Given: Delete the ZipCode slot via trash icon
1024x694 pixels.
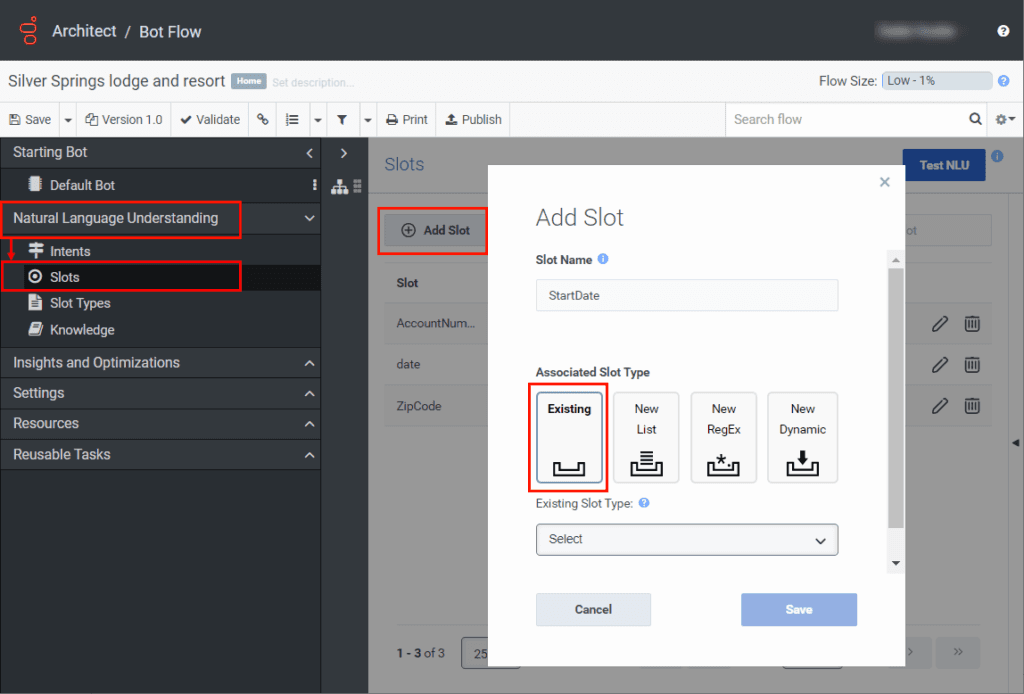Looking at the screenshot, I should click(x=971, y=406).
